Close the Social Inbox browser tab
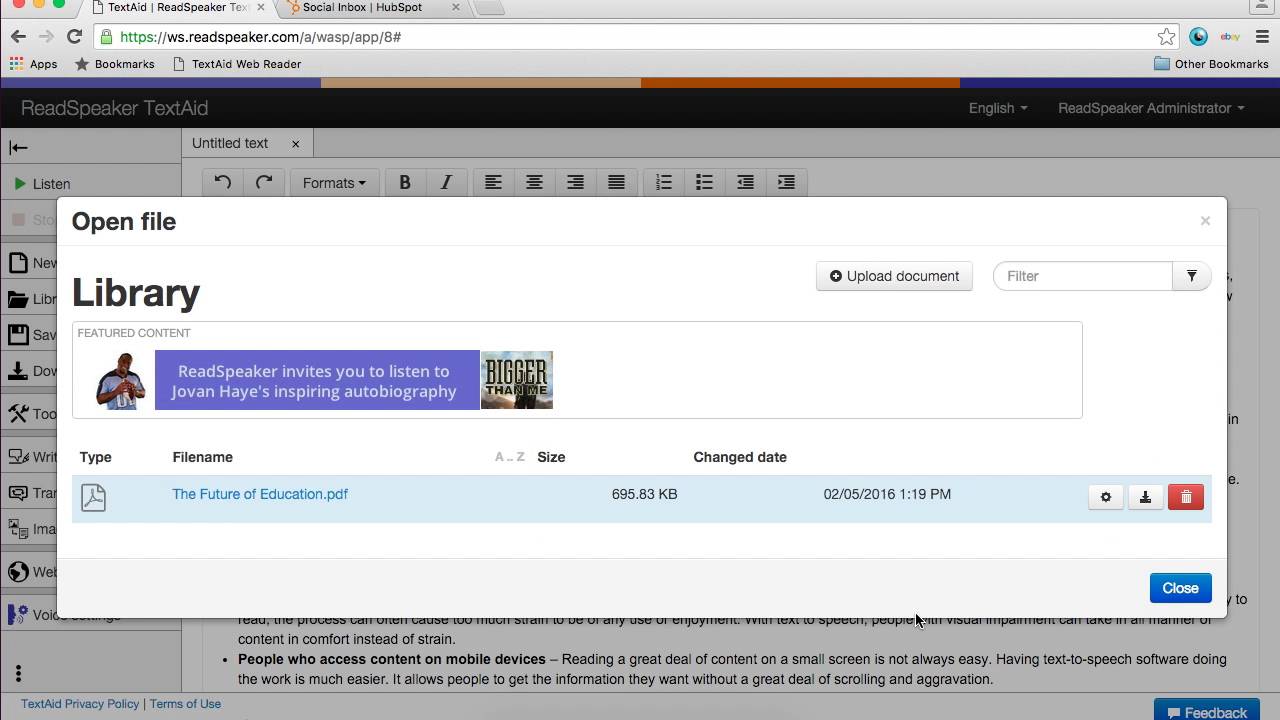Viewport: 1280px width, 720px height. [x=456, y=8]
